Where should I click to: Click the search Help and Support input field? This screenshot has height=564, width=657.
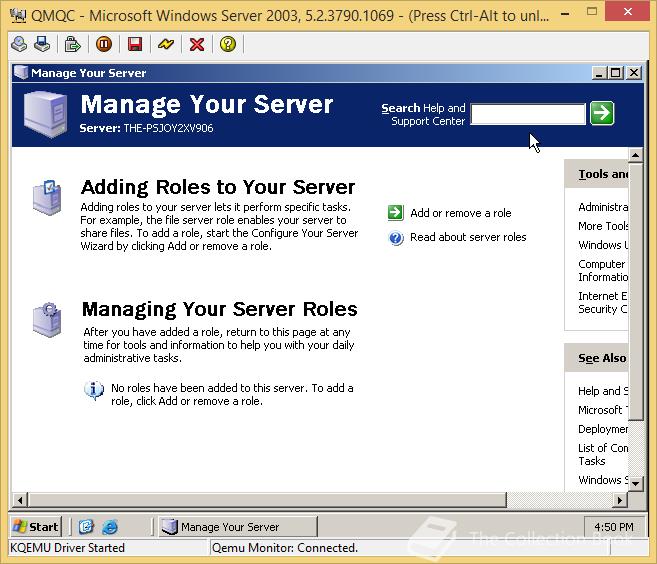[528, 114]
